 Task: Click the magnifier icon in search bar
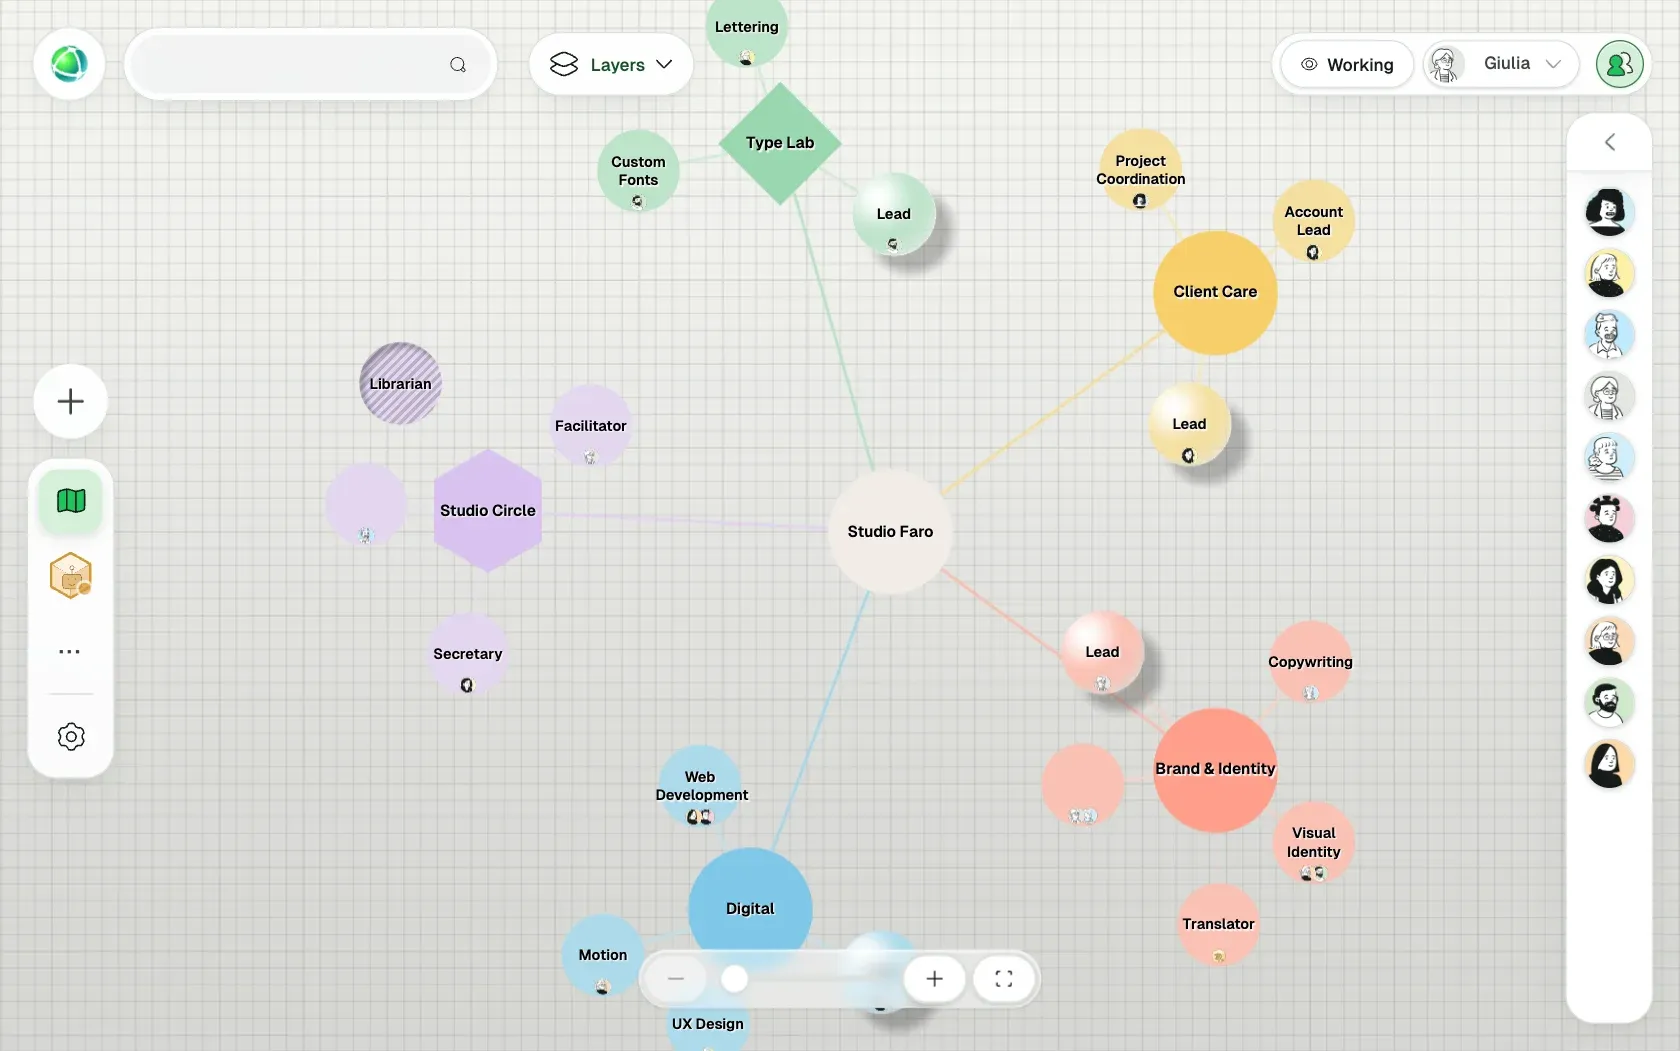(x=458, y=65)
